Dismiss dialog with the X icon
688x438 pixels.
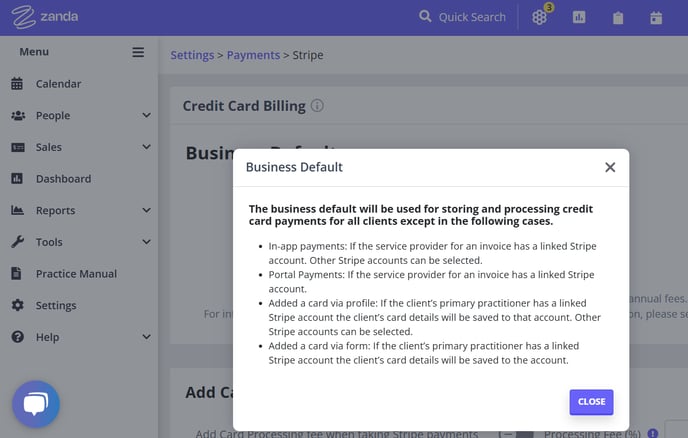tap(610, 167)
